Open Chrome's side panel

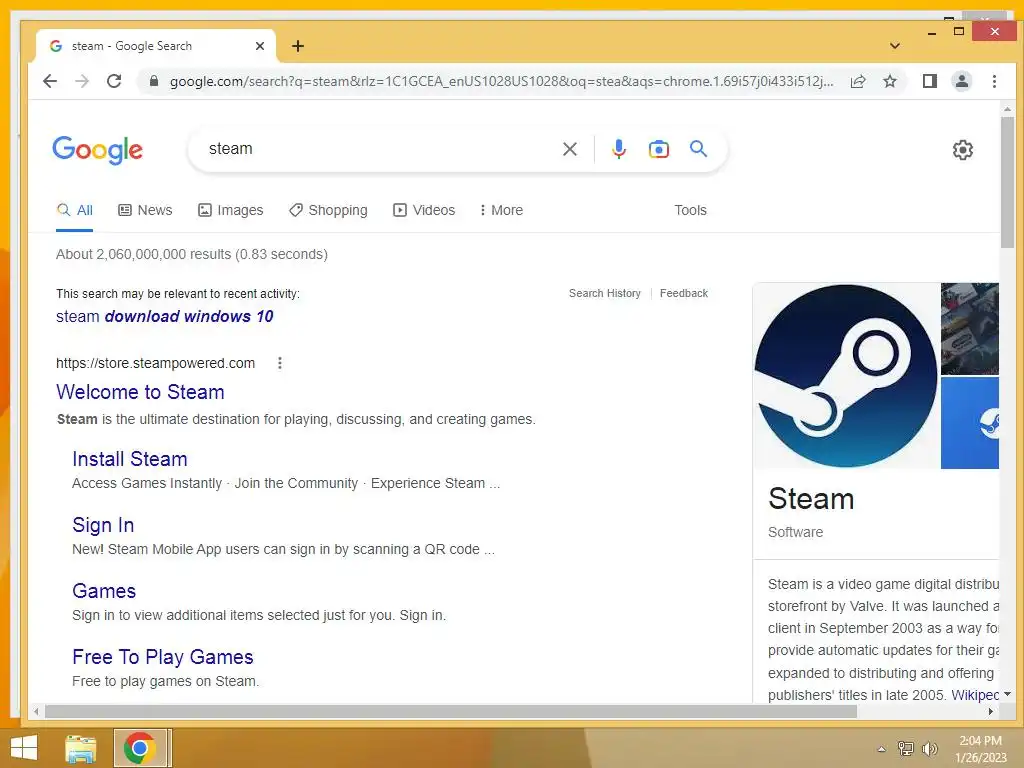(x=929, y=81)
